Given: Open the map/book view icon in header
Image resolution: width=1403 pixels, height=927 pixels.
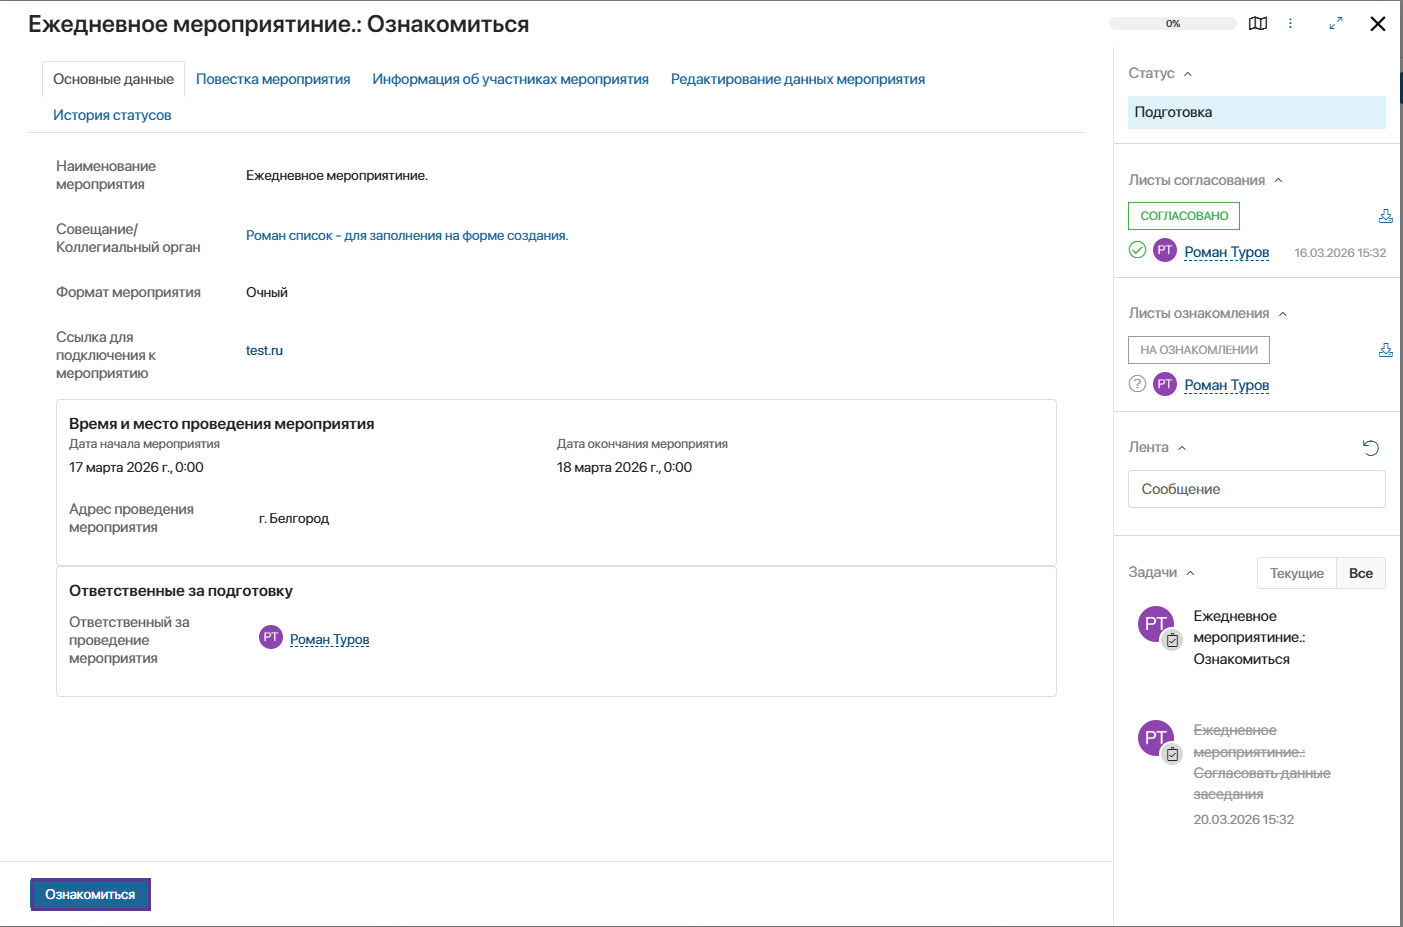Looking at the screenshot, I should point(1258,24).
